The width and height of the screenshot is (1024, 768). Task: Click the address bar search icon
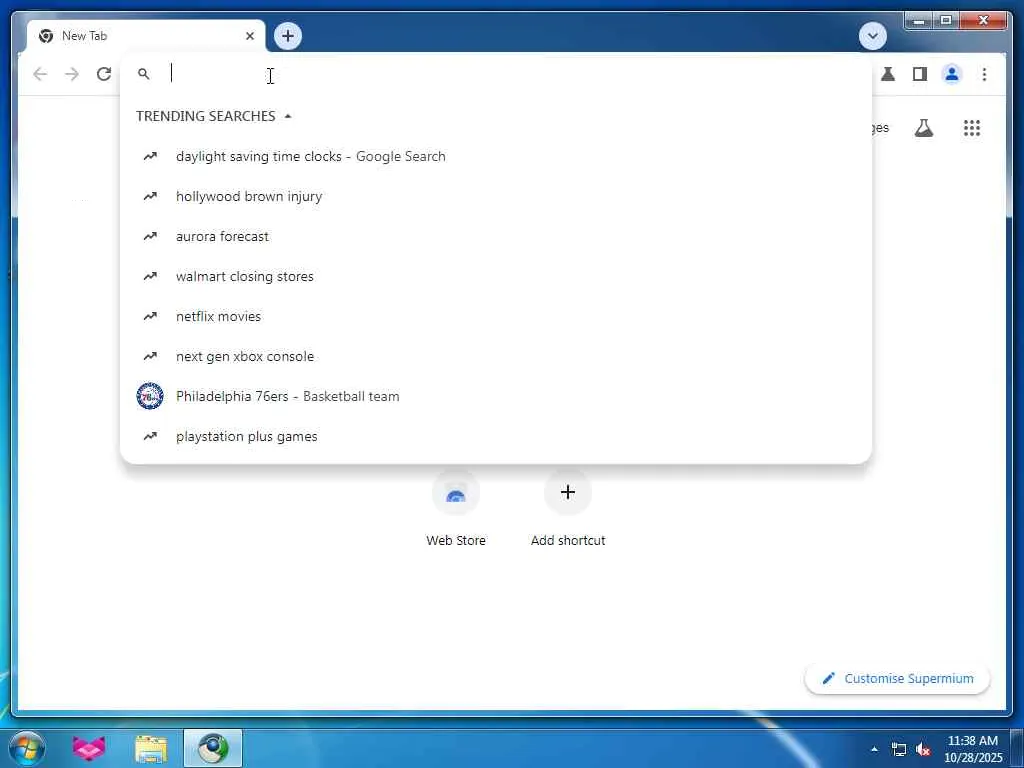coord(144,74)
